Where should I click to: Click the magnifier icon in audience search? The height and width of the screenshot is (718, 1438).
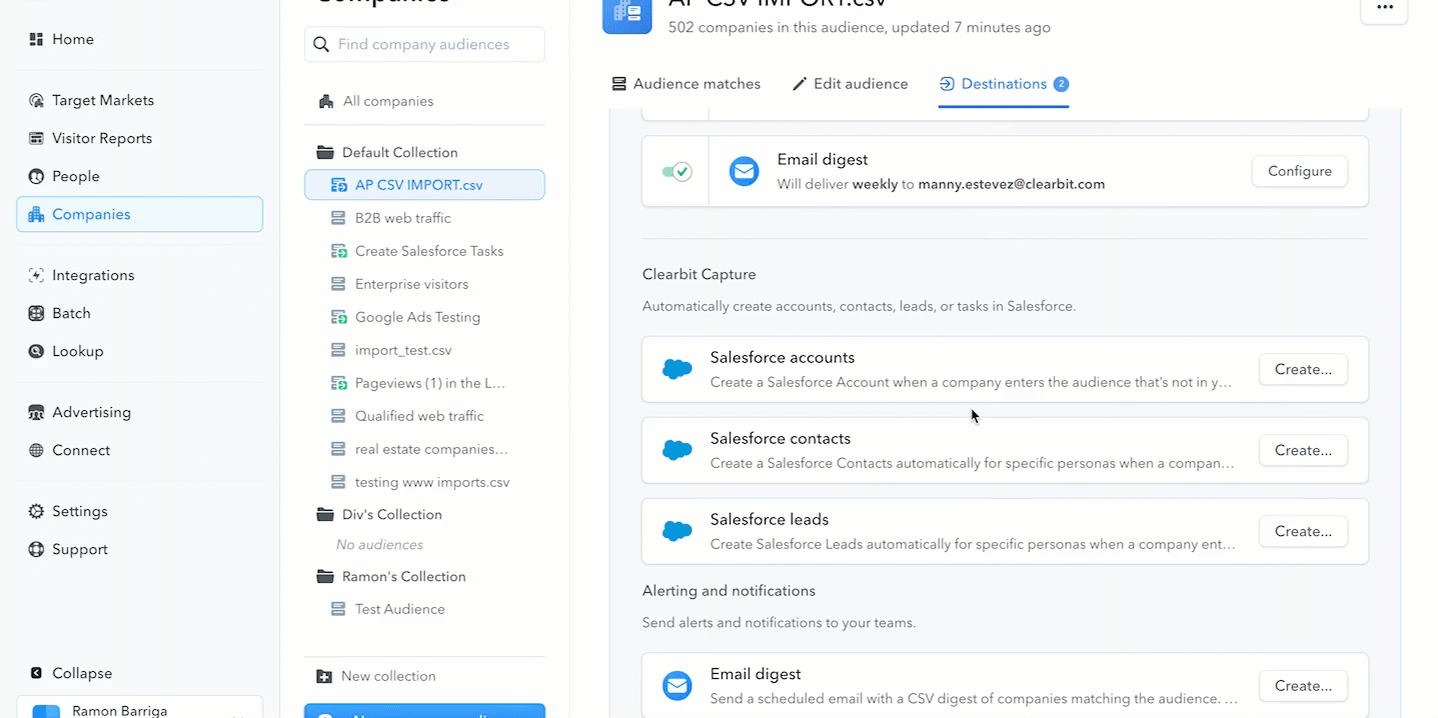321,44
